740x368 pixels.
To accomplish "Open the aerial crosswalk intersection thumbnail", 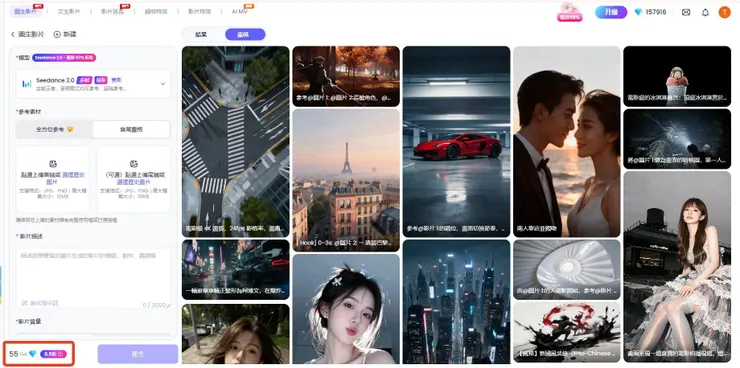I will point(235,142).
